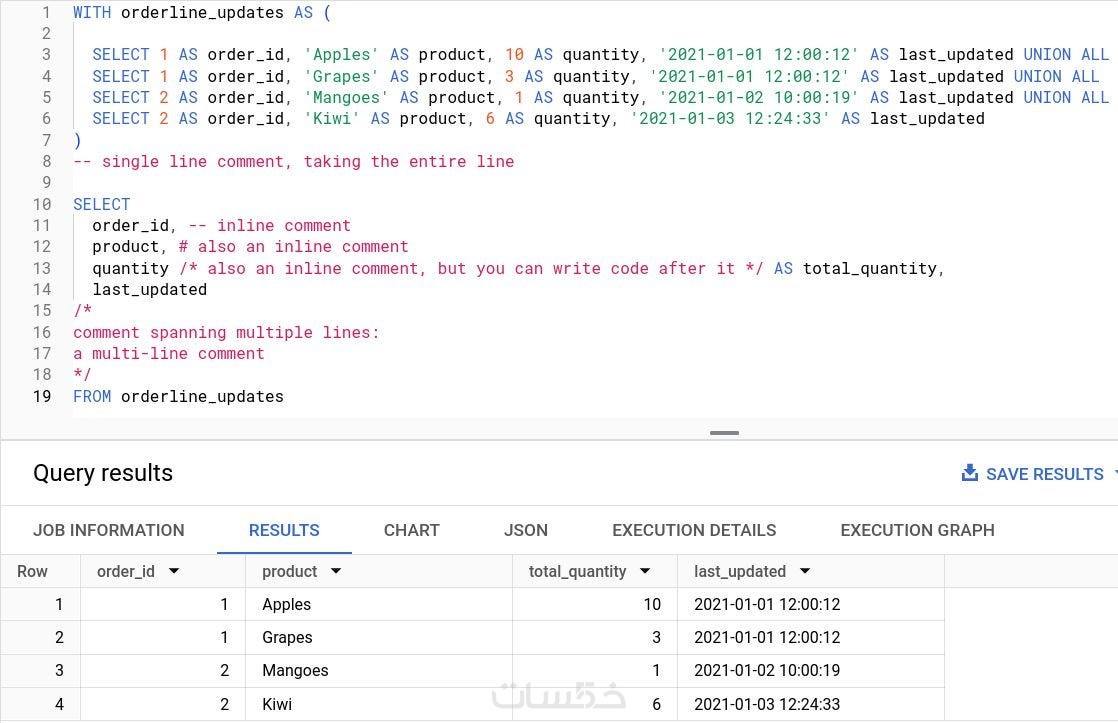Click the Save Results download icon
The image size is (1118, 723).
(970, 473)
